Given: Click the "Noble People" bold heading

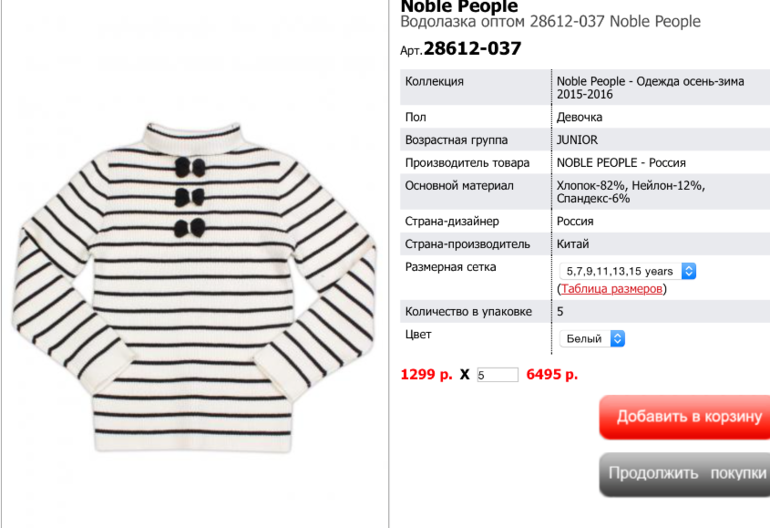Looking at the screenshot, I should pyautogui.click(x=459, y=6).
